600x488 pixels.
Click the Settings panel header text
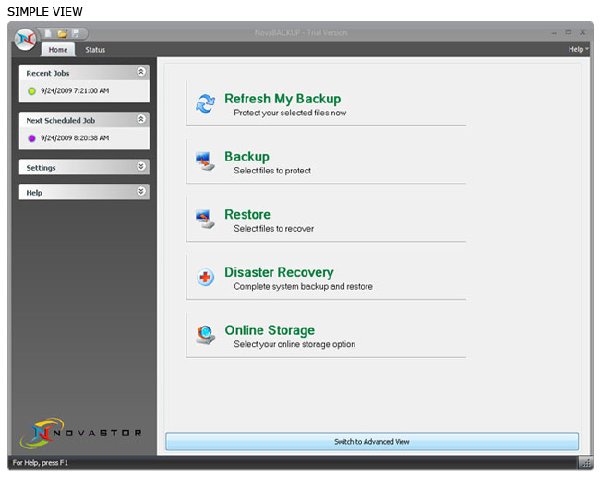click(41, 168)
